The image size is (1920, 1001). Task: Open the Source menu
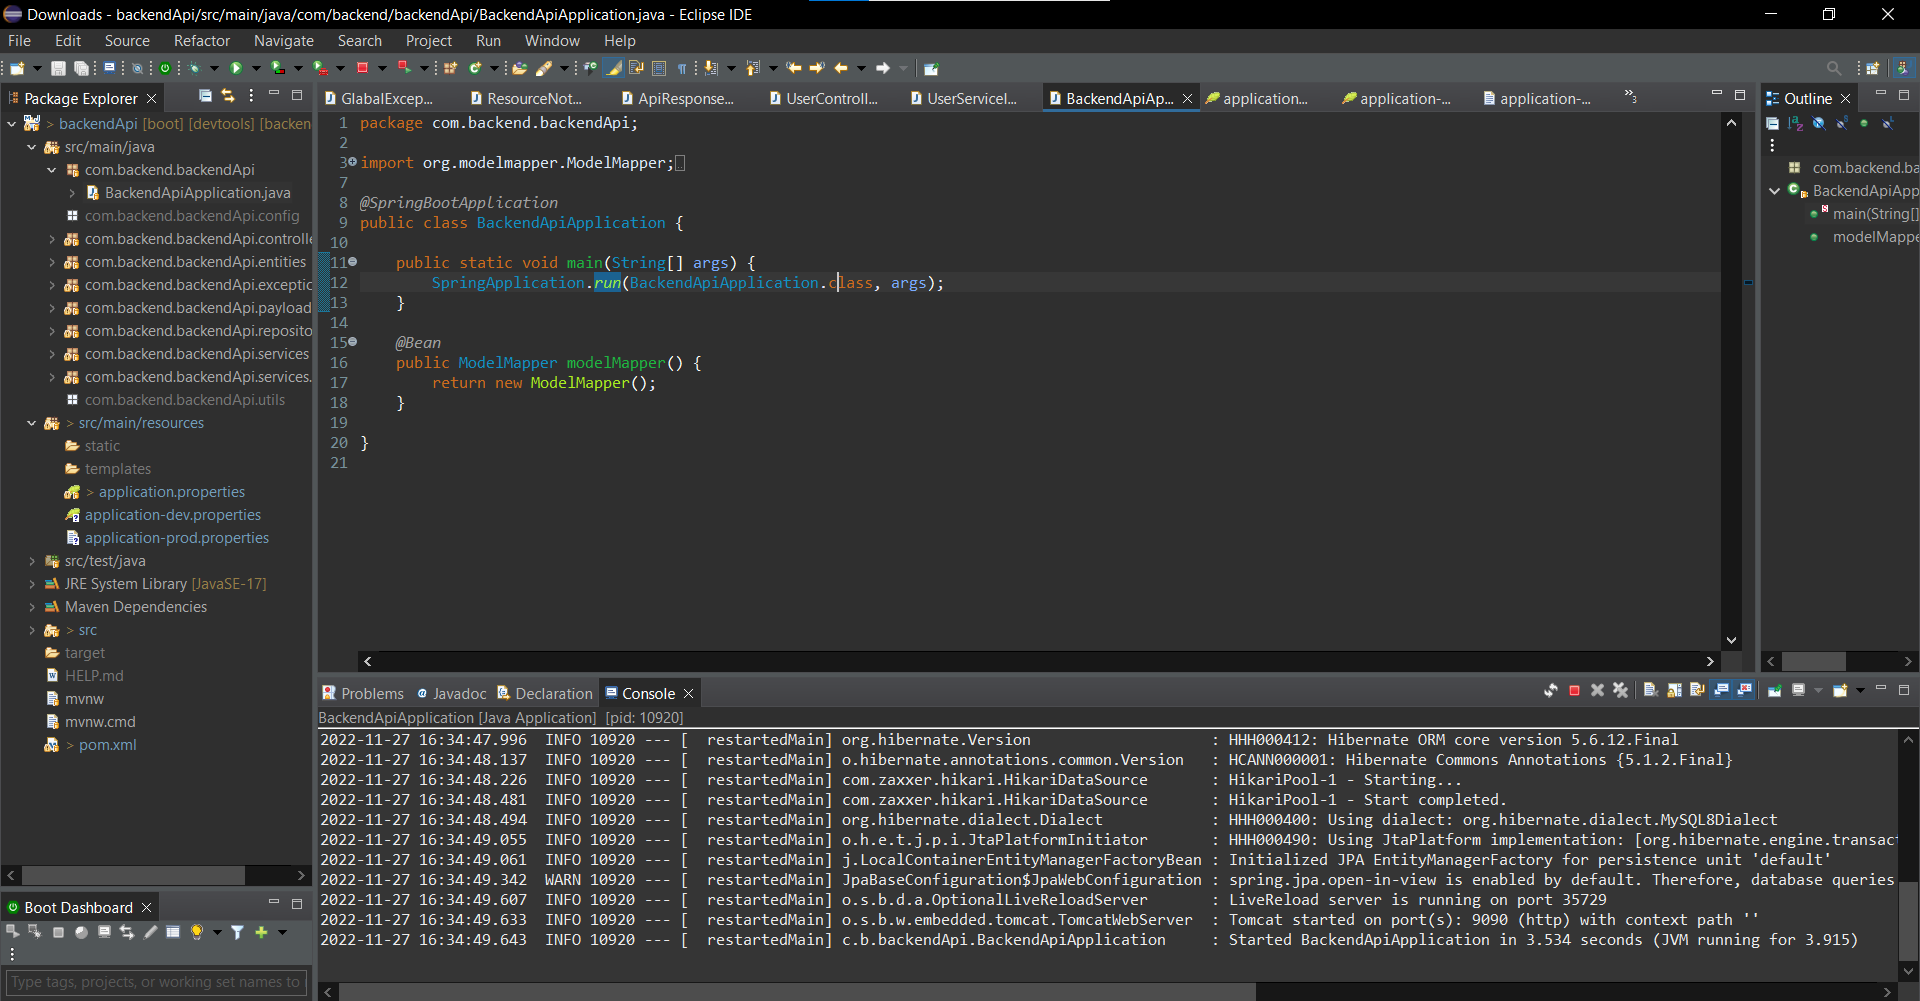click(127, 41)
